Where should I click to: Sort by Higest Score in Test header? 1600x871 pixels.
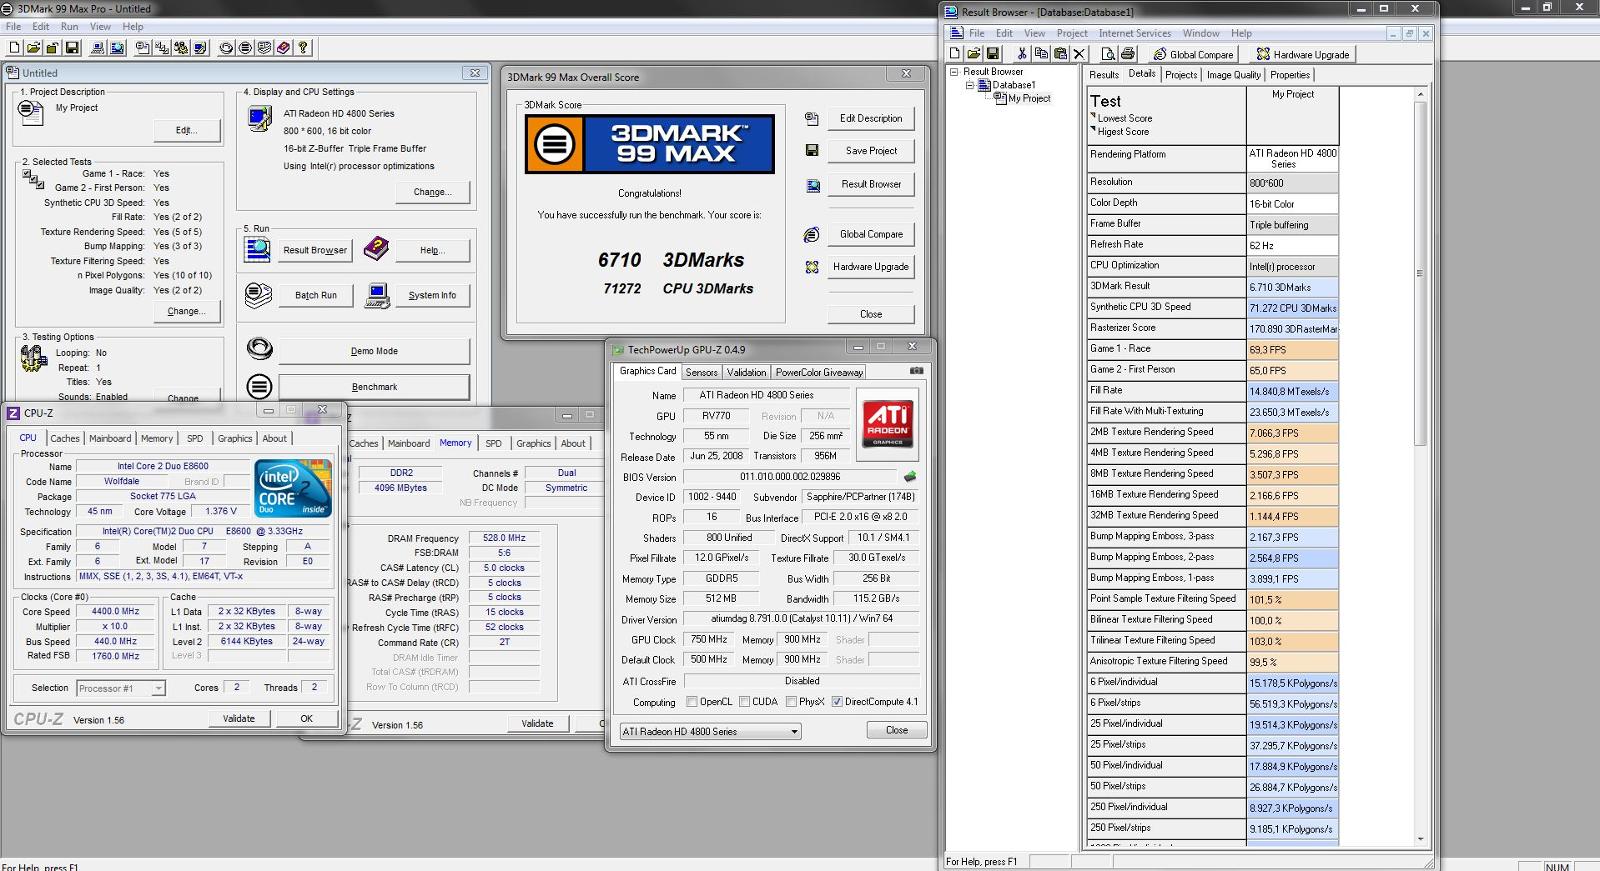(x=1123, y=132)
